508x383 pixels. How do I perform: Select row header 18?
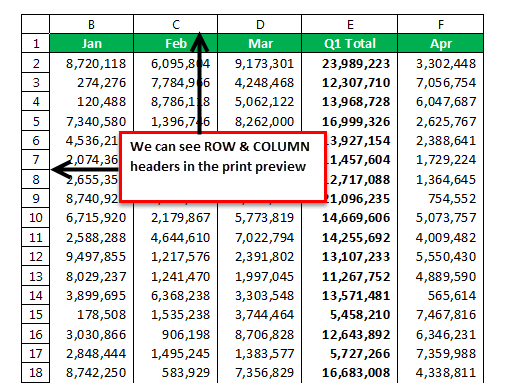click(x=36, y=372)
